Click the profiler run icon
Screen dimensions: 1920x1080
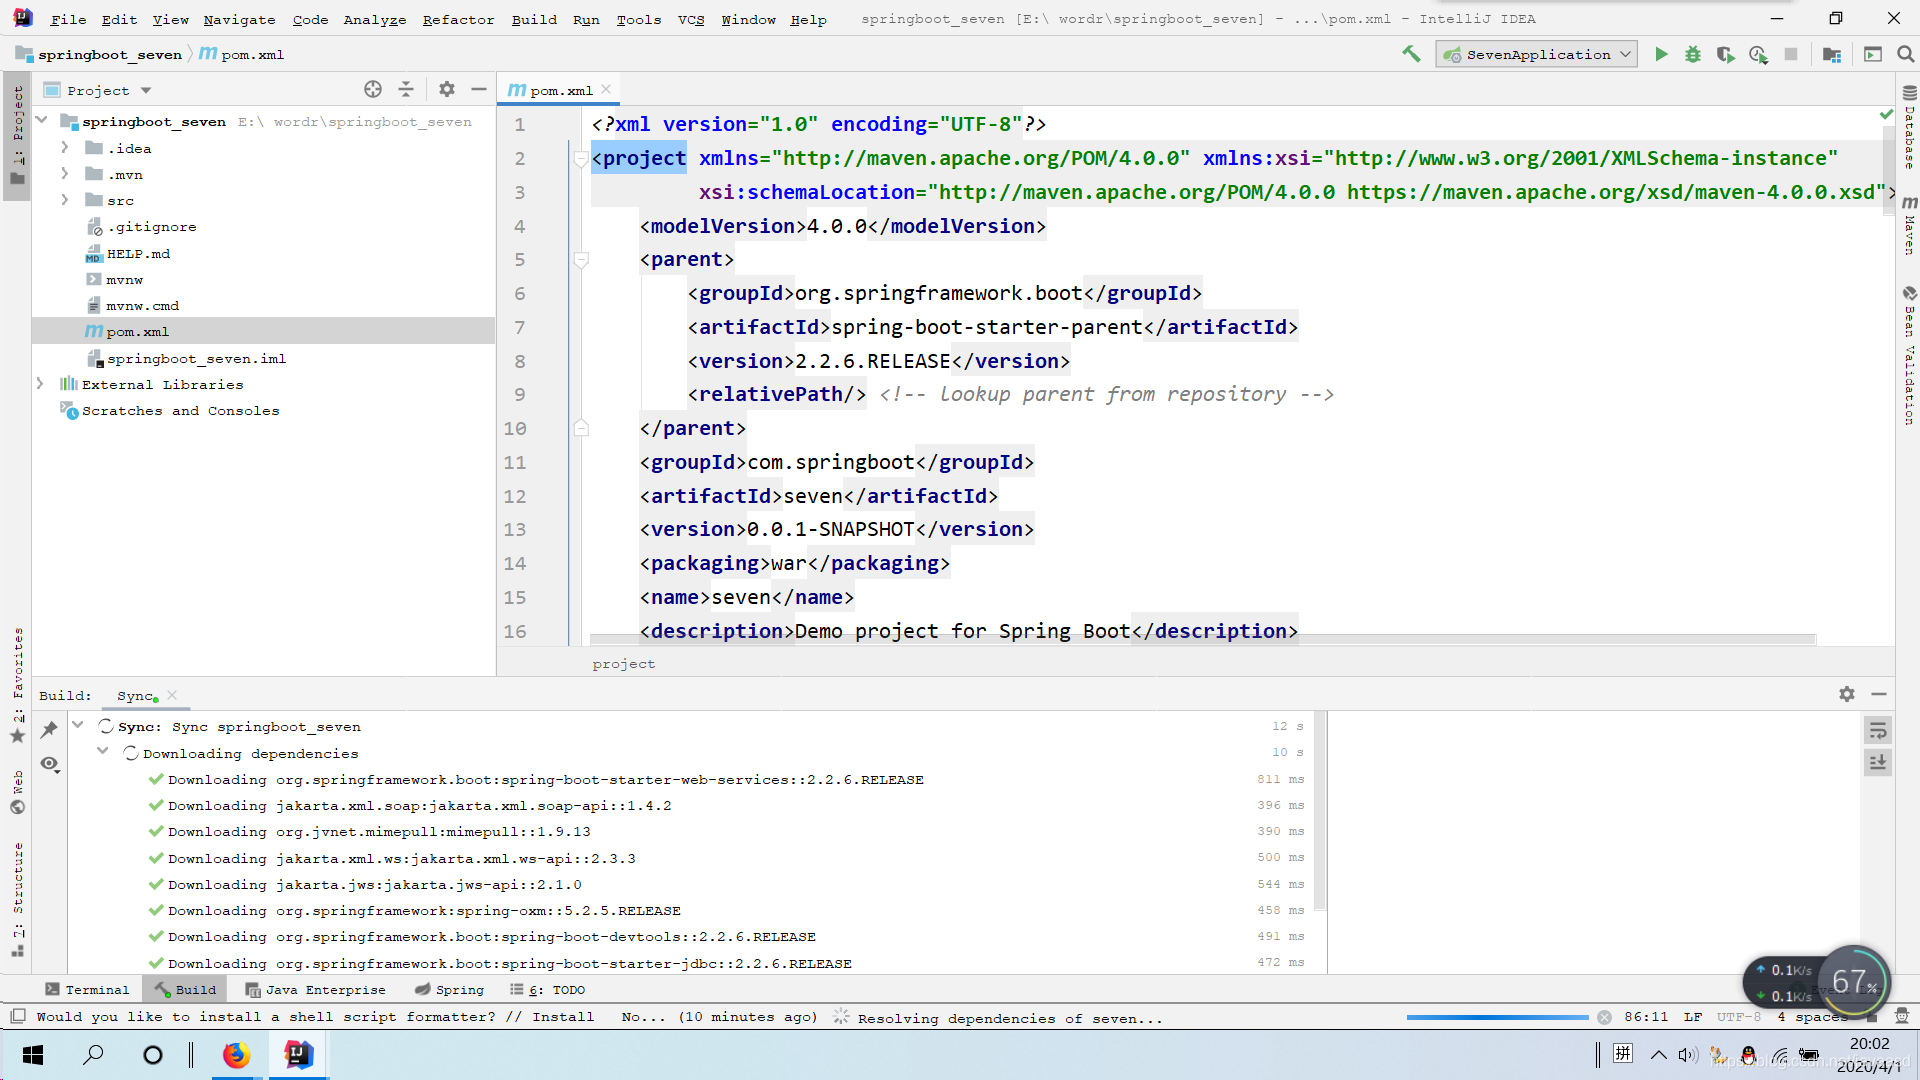pyautogui.click(x=1758, y=54)
